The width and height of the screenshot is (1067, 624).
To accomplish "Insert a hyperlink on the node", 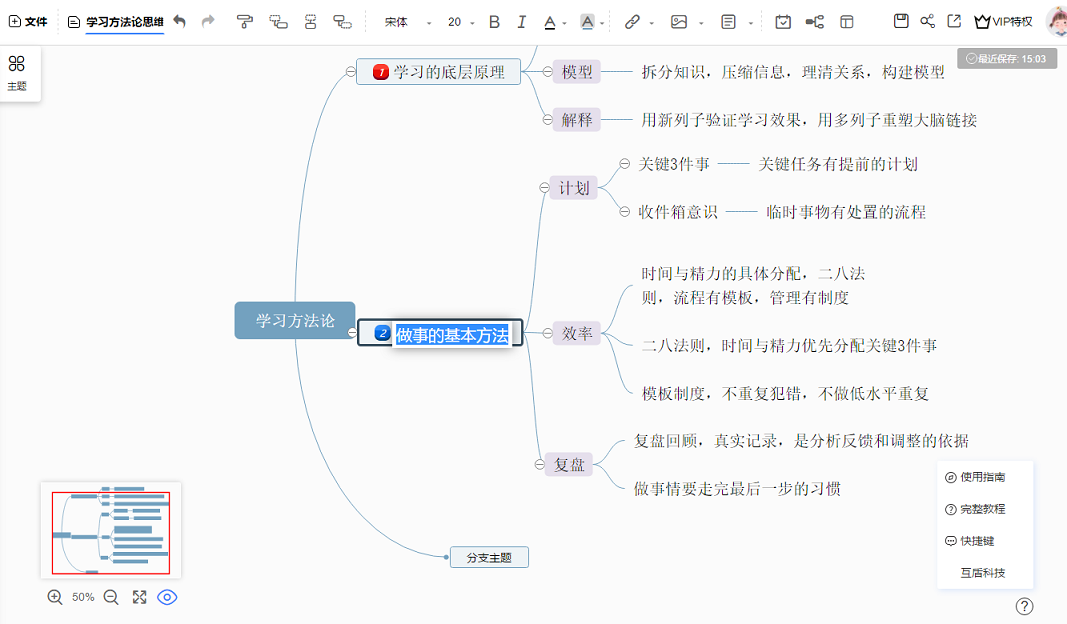I will (633, 21).
